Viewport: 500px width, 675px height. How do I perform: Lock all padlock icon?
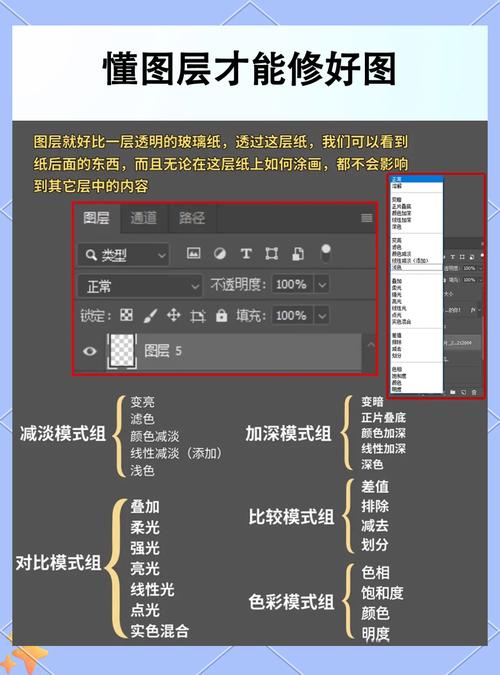pyautogui.click(x=221, y=316)
